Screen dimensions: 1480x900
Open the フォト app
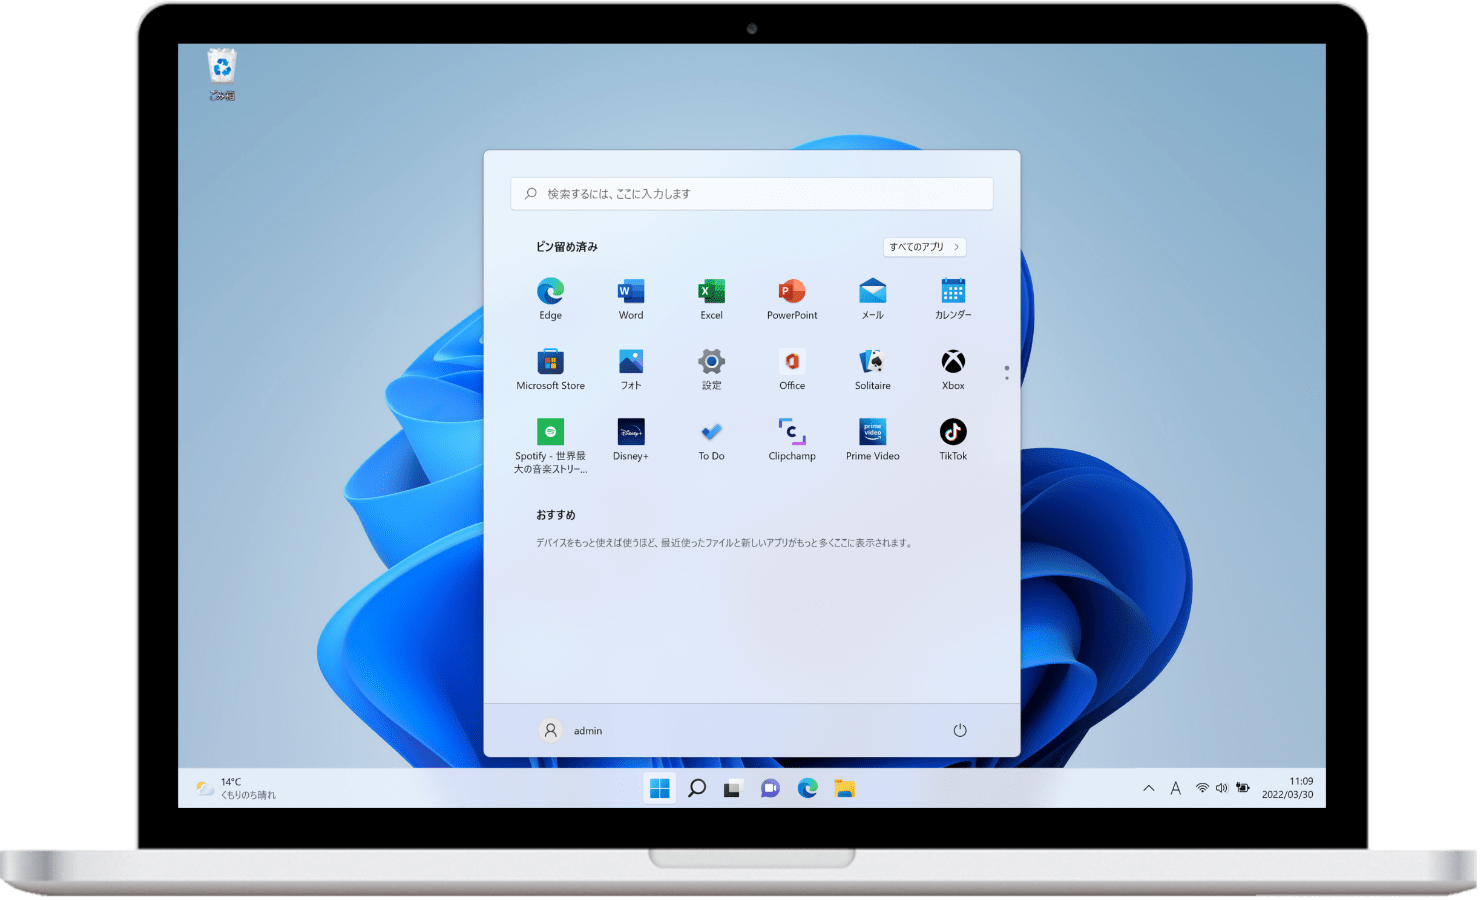[631, 369]
